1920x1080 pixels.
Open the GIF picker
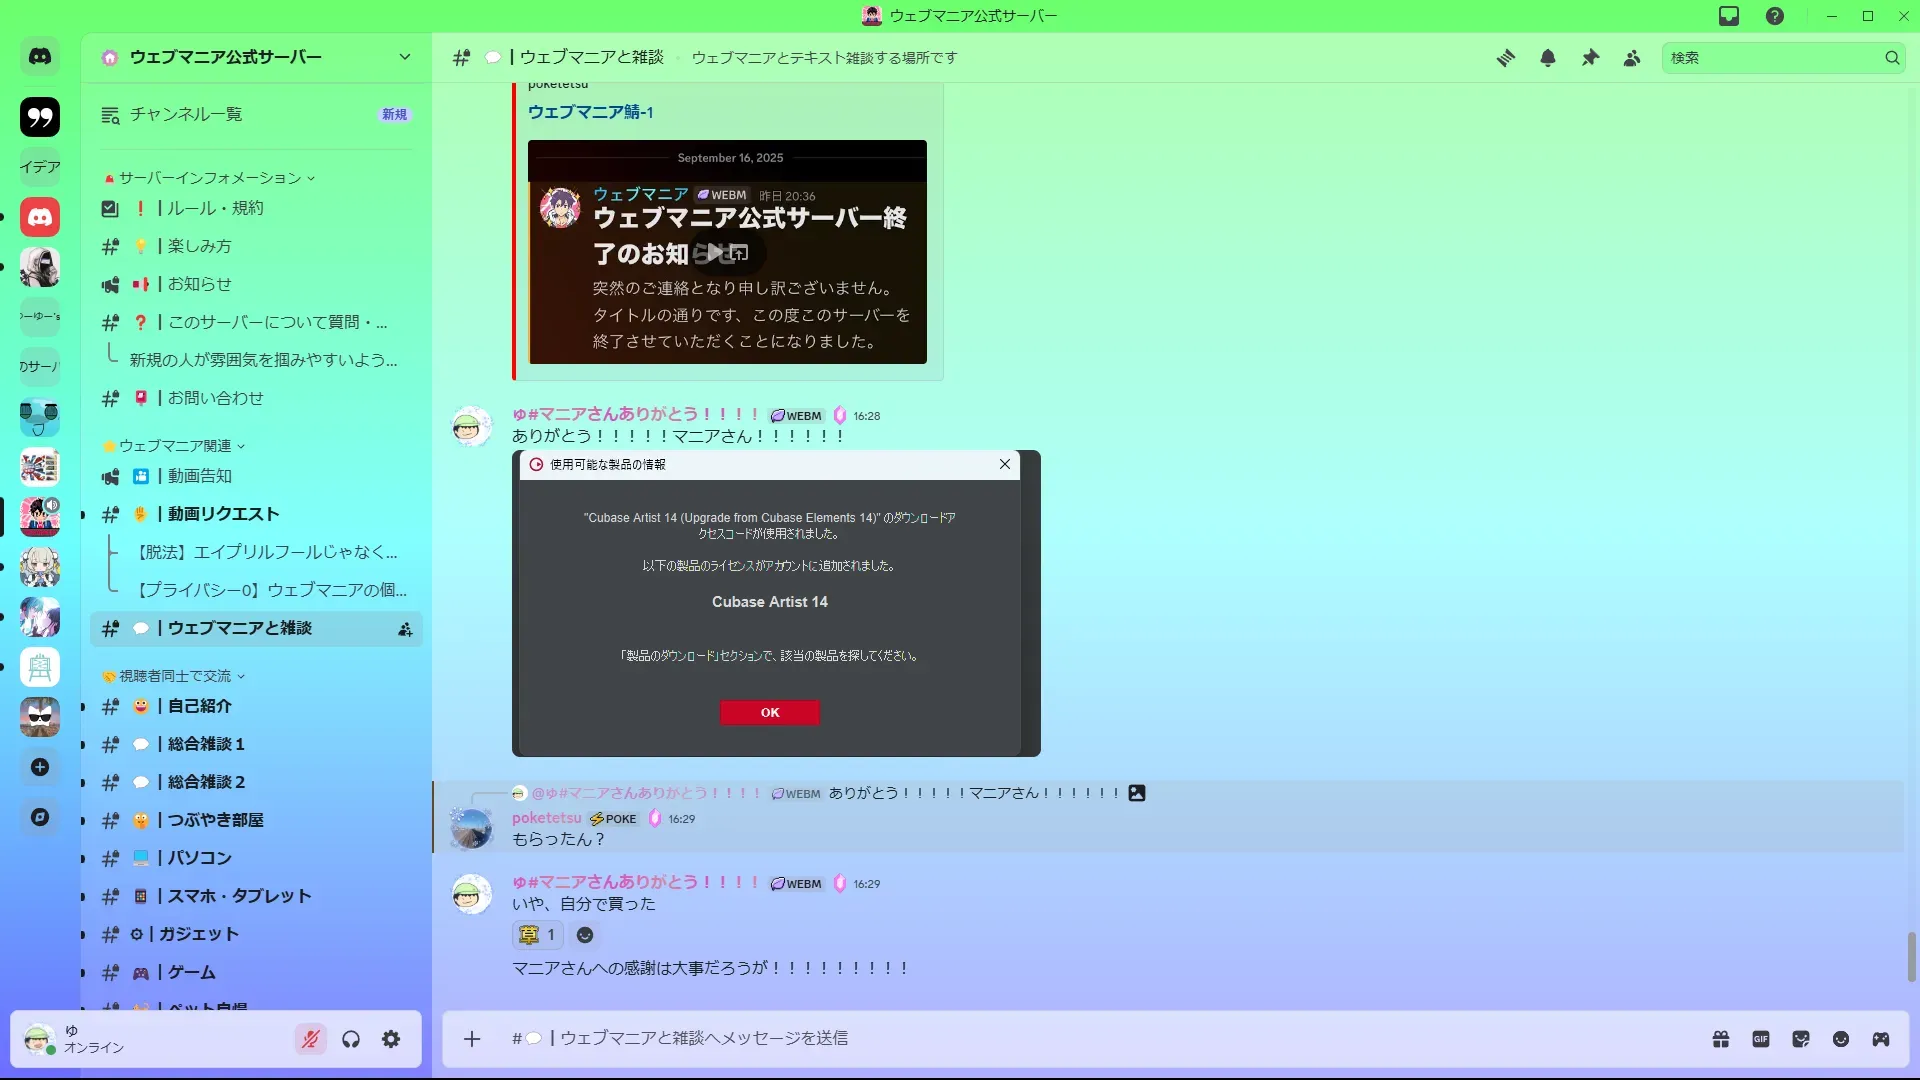(x=1761, y=1039)
